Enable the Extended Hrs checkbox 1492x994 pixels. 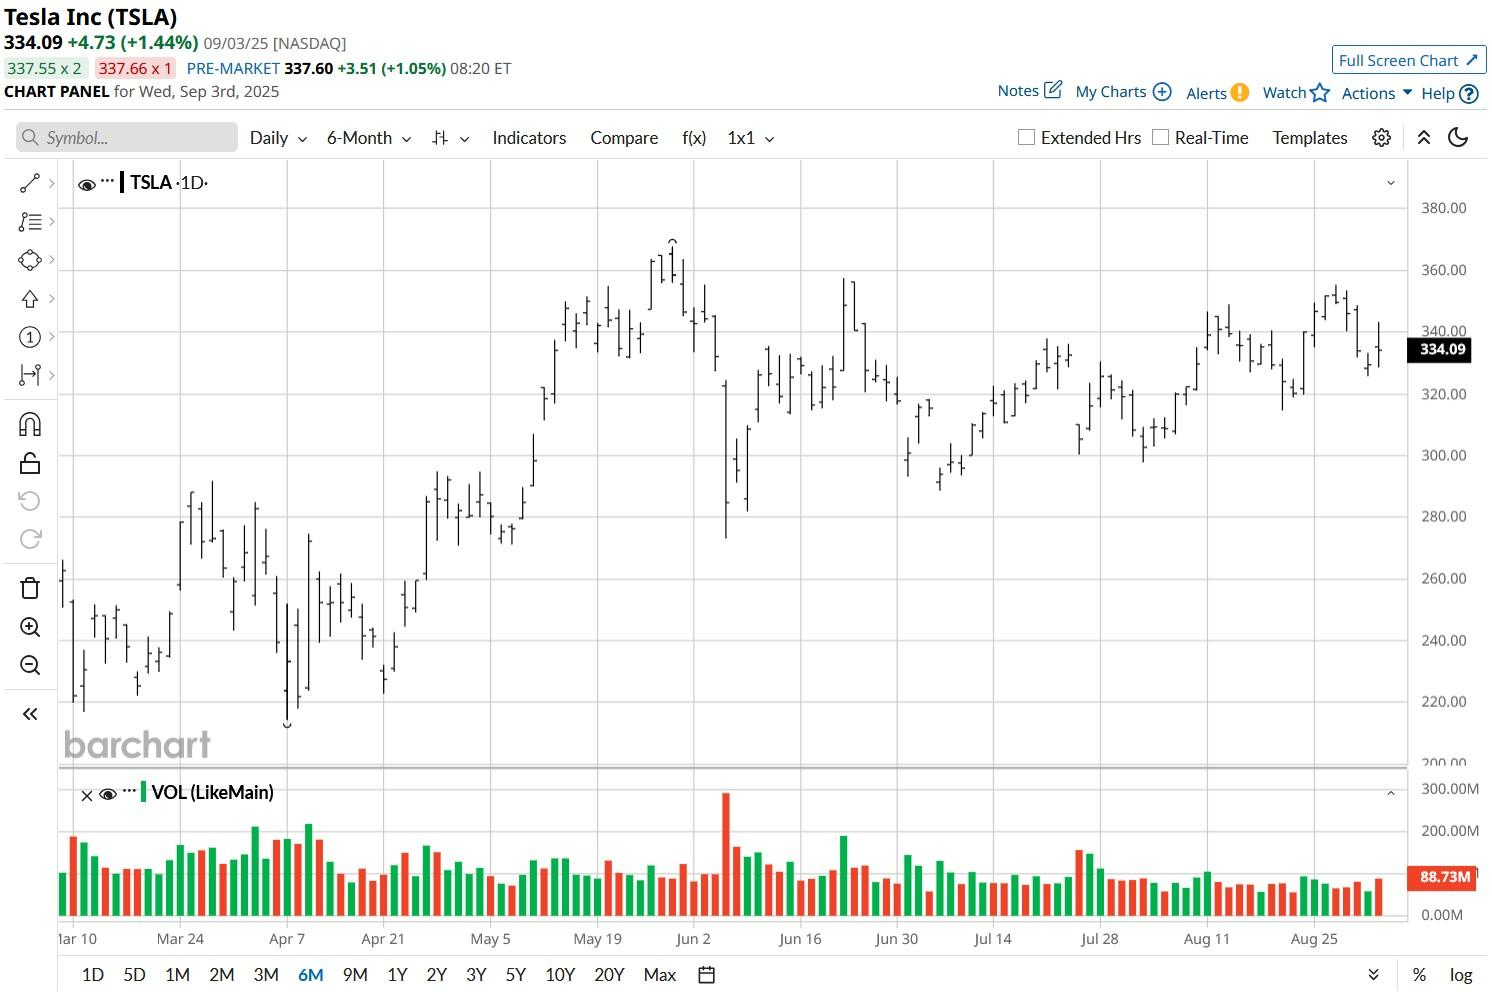tap(1026, 137)
